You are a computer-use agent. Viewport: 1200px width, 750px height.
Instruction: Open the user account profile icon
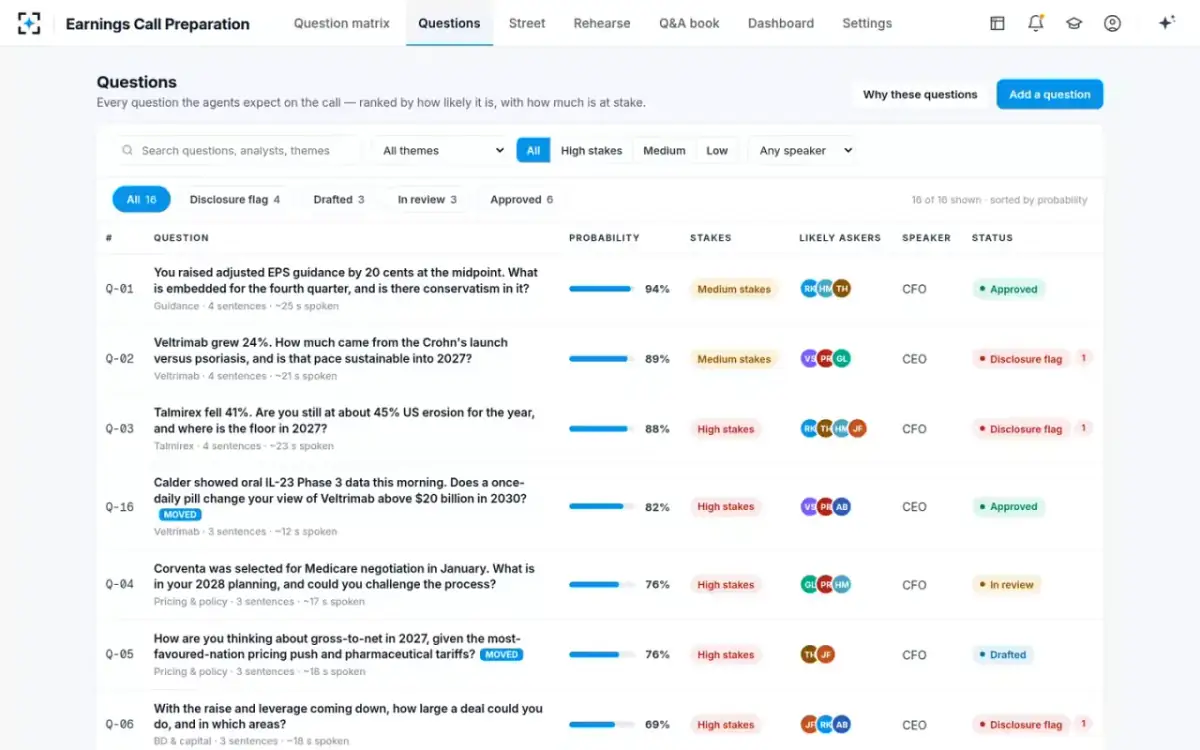(x=1112, y=23)
